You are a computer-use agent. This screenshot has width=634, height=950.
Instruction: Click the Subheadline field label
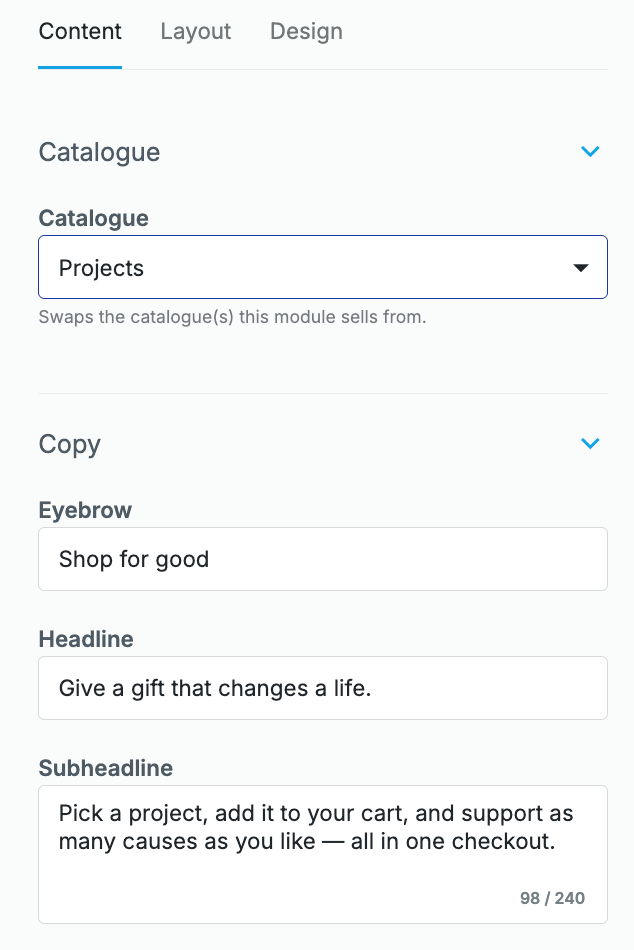(105, 768)
